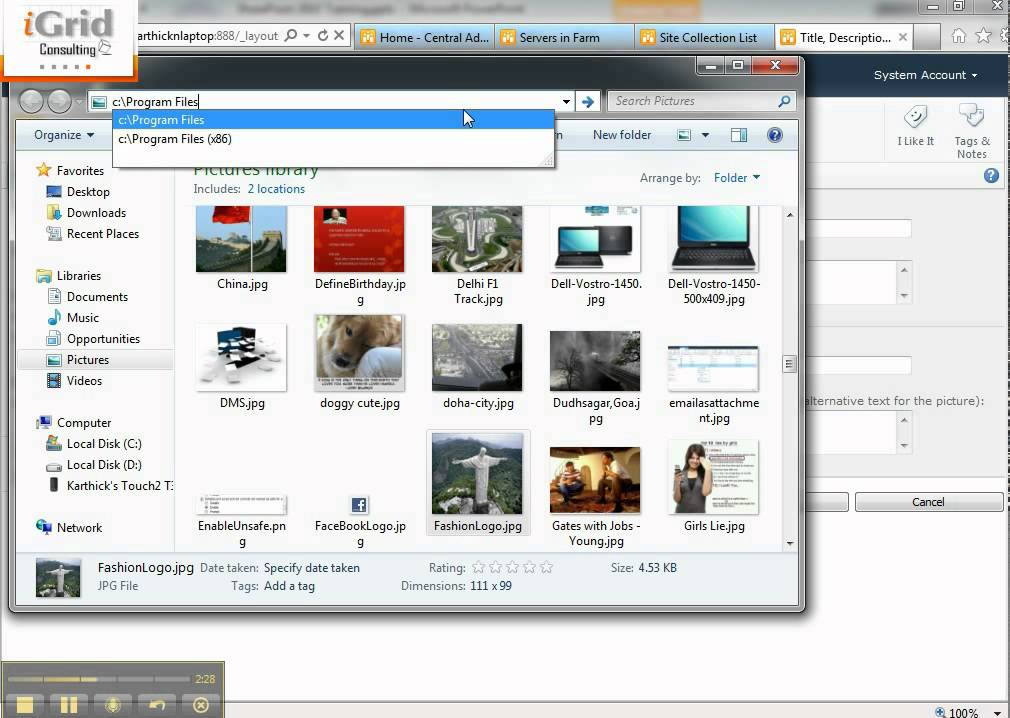Click the recorder Pause button
The height and width of the screenshot is (718, 1010).
click(x=68, y=705)
